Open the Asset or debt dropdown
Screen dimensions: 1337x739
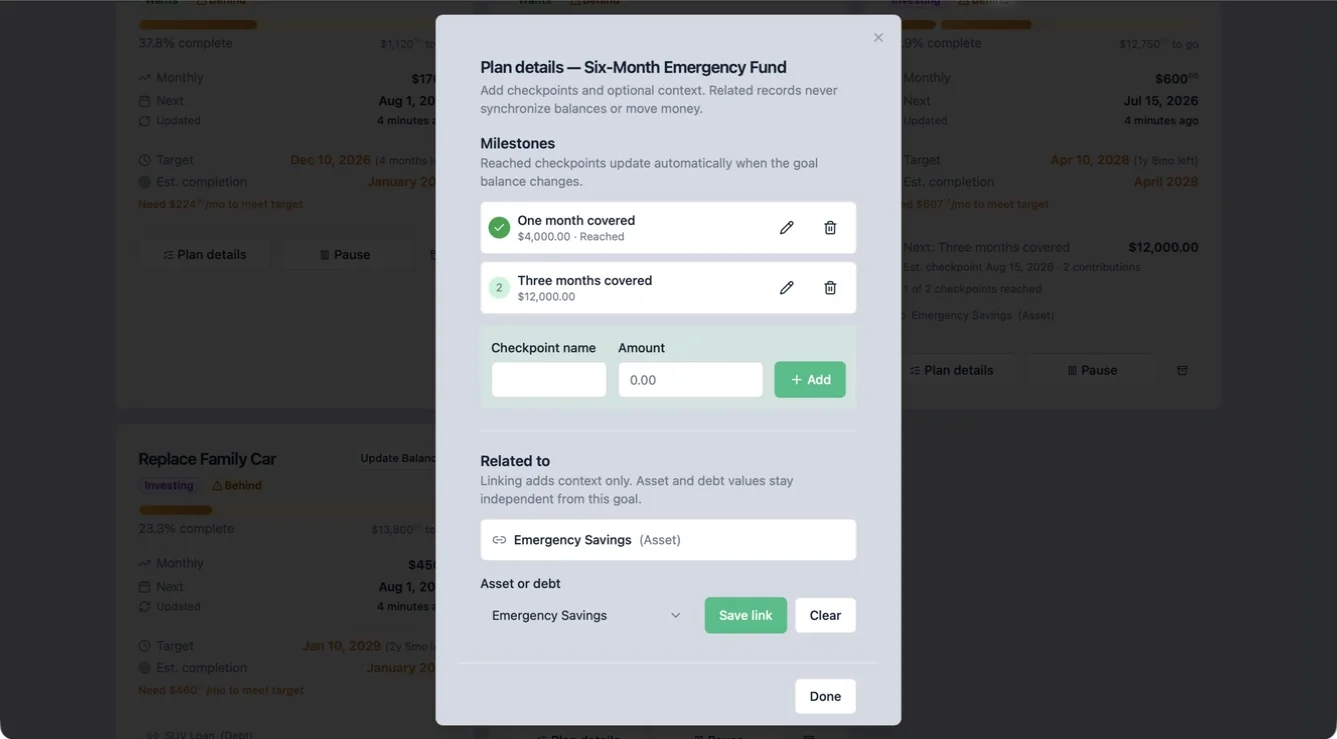click(x=587, y=616)
